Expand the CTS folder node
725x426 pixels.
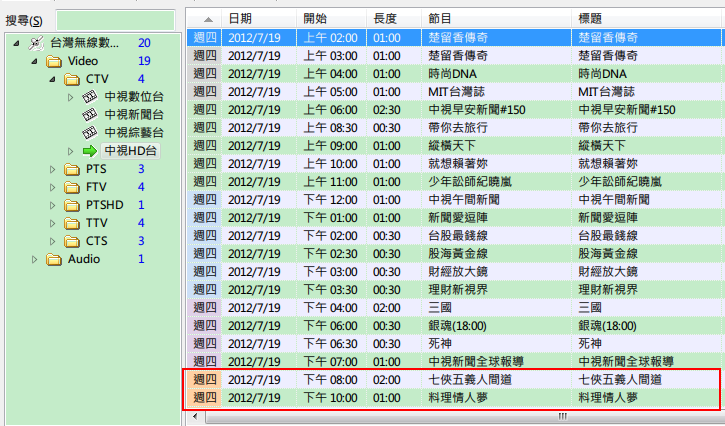(52, 241)
